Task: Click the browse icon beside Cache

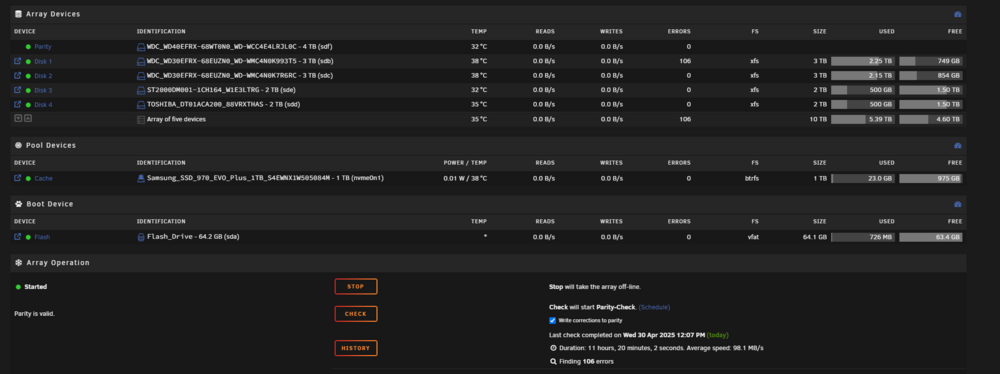Action: tap(17, 178)
